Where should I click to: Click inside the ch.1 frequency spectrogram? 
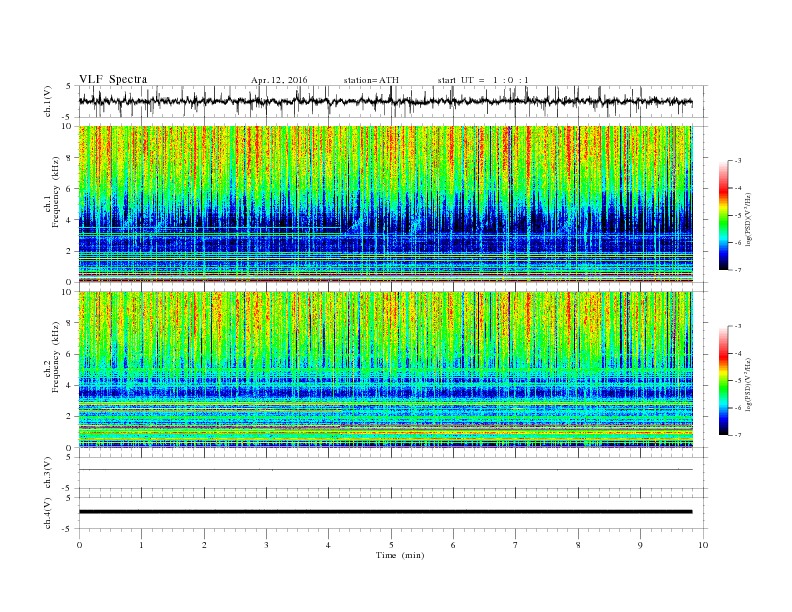pyautogui.click(x=385, y=204)
